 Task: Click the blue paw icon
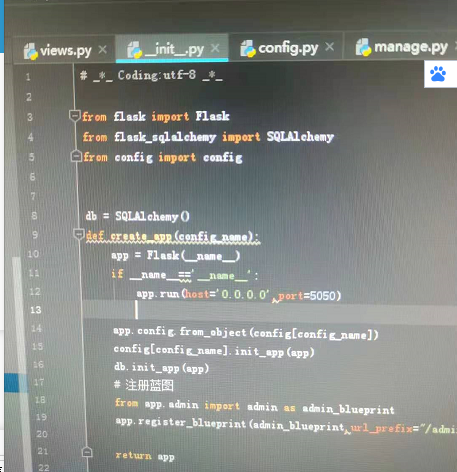[x=438, y=74]
